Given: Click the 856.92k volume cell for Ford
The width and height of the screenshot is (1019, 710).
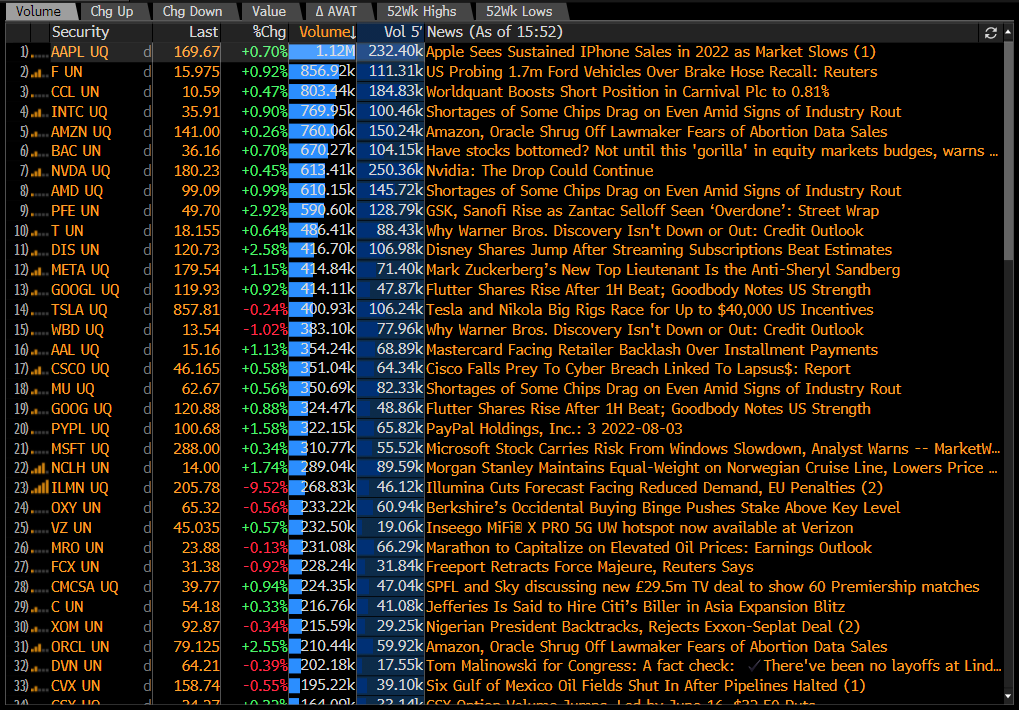Looking at the screenshot, I should (x=322, y=72).
